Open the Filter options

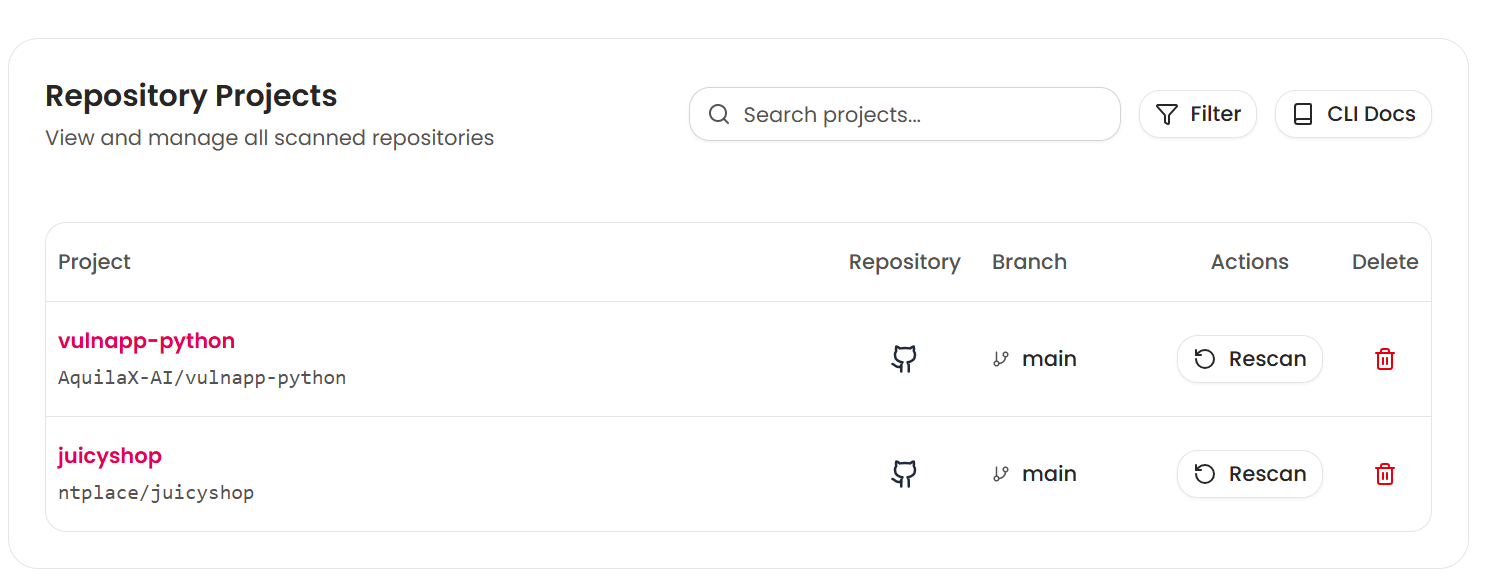click(x=1198, y=114)
